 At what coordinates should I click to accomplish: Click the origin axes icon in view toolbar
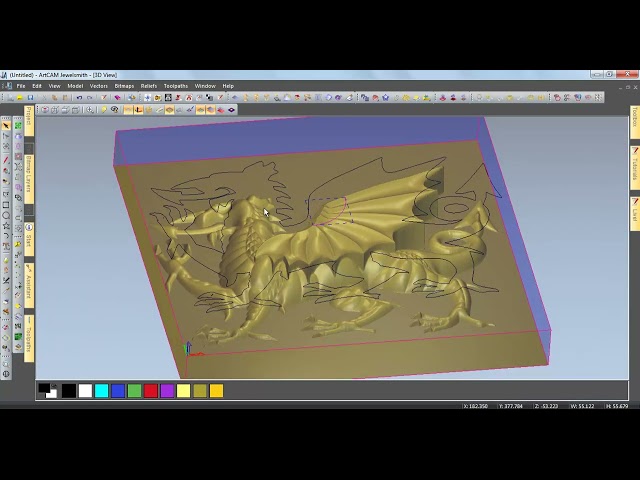pyautogui.click(x=138, y=110)
